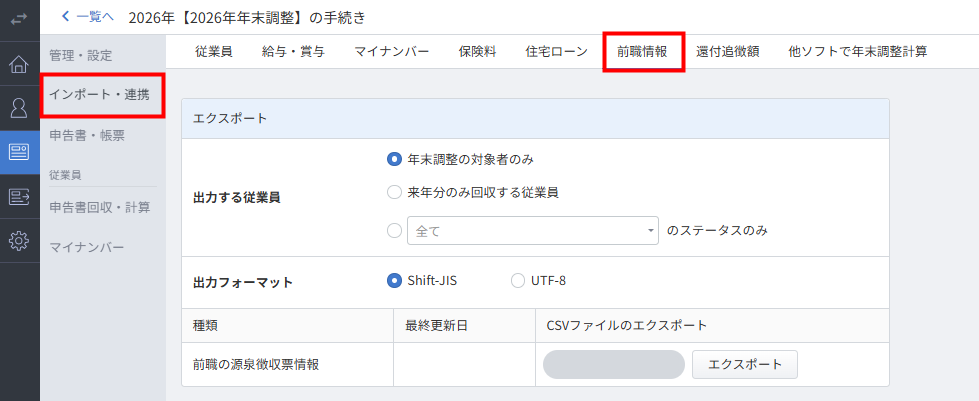This screenshot has height=401, width=979.
Task: Click the swap arrows icon in sidebar
Action: (19, 19)
